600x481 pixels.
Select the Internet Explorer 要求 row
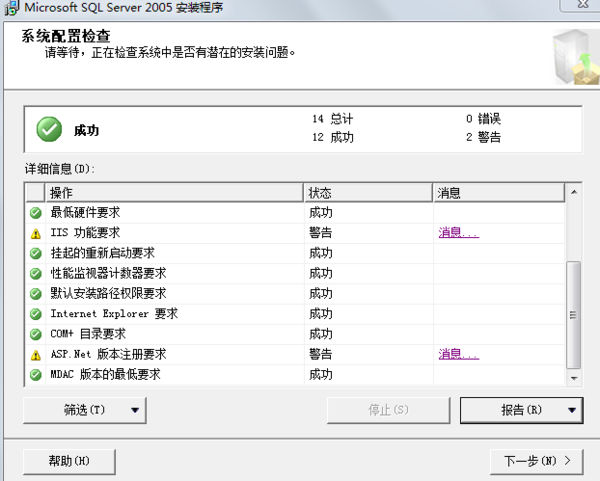coord(295,314)
